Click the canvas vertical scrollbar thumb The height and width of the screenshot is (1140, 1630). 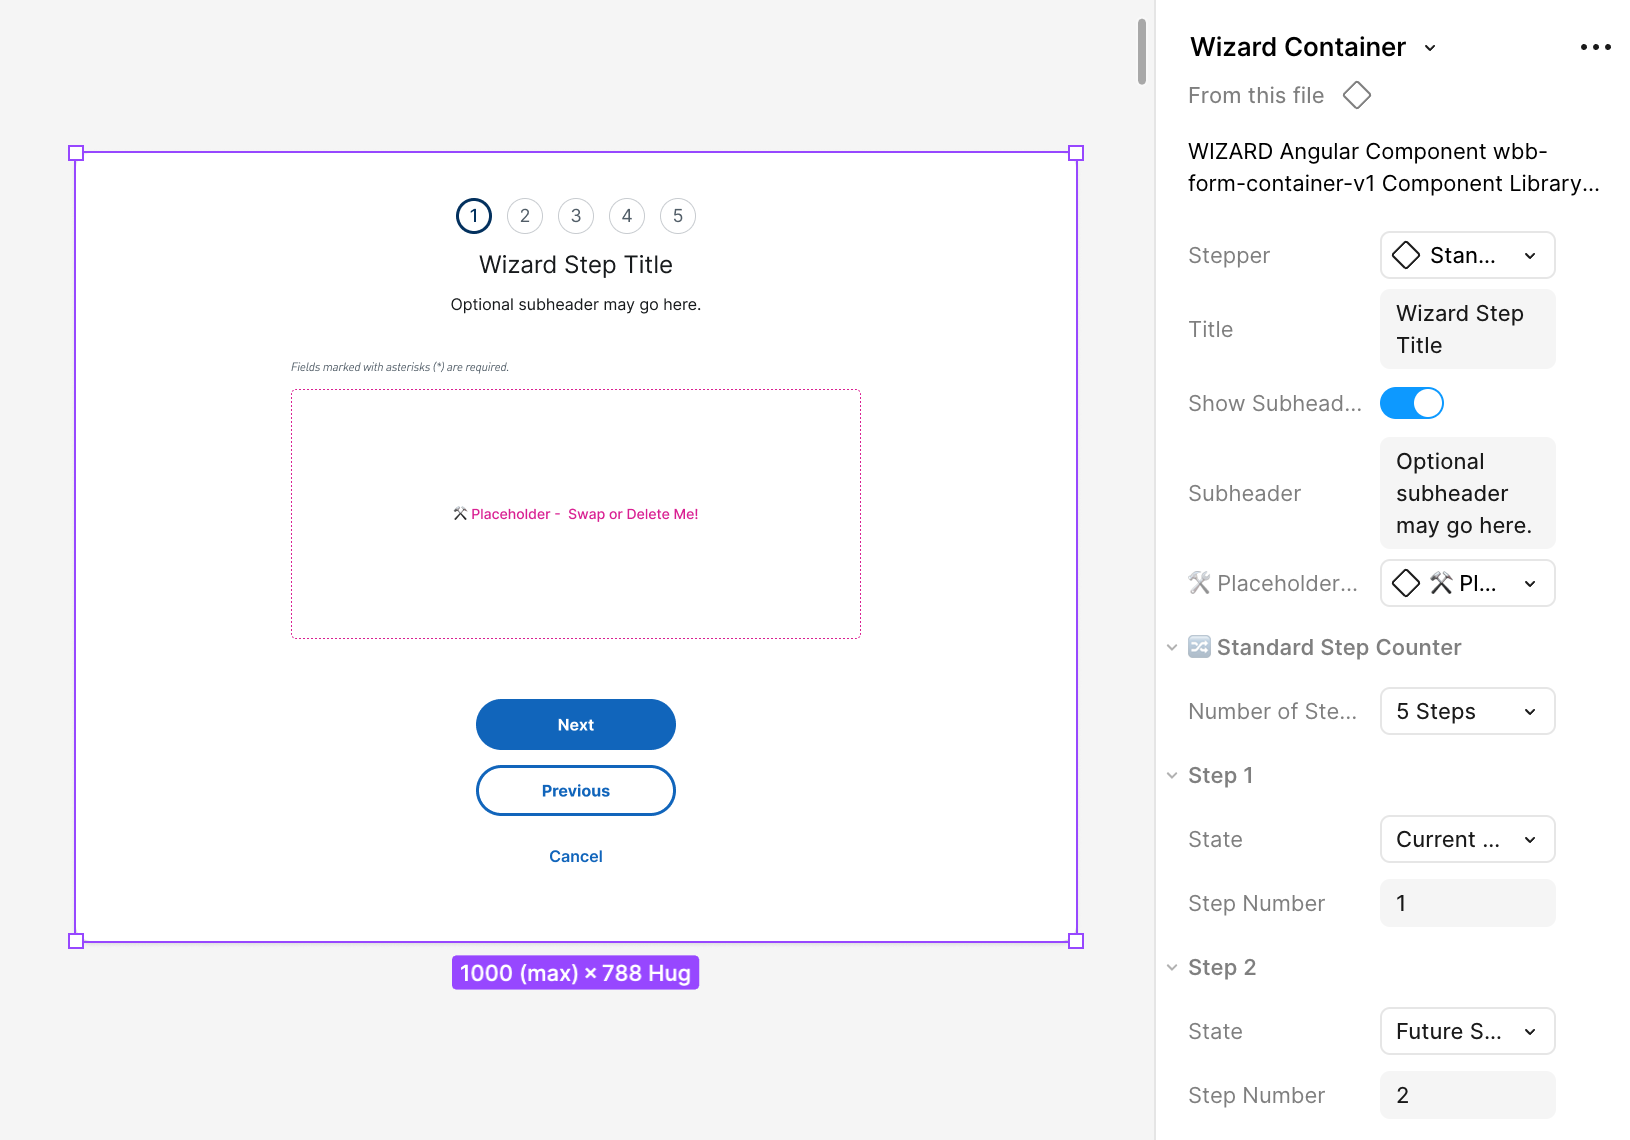[x=1142, y=52]
